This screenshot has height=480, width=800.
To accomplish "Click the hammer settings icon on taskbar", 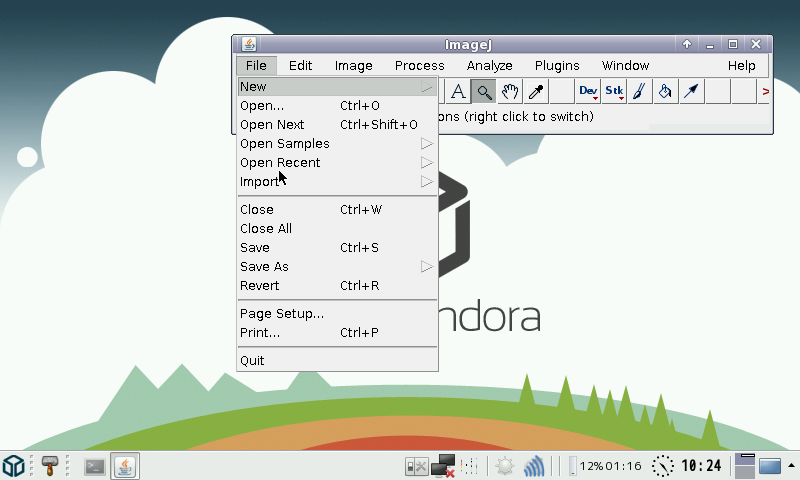I will [49, 466].
